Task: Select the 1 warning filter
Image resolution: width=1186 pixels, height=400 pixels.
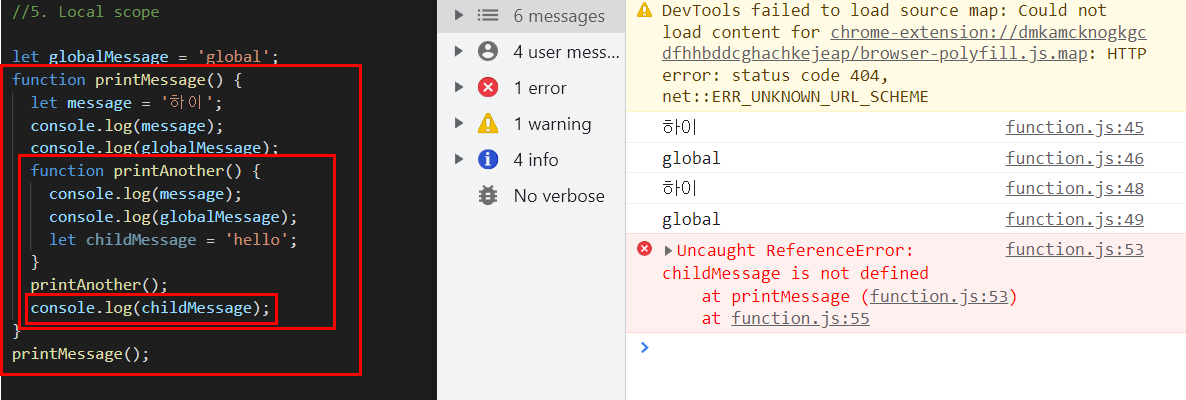Action: click(x=532, y=123)
